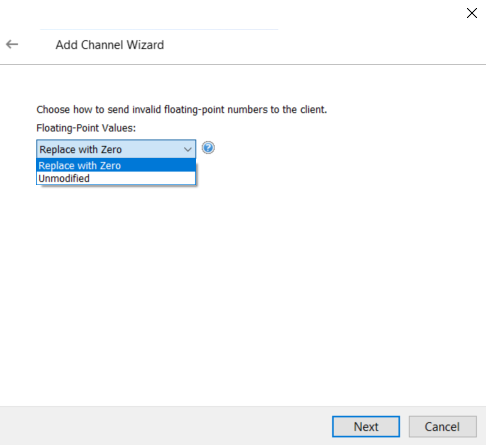Click the blue question mark icon
This screenshot has width=486, height=445.
(x=208, y=148)
